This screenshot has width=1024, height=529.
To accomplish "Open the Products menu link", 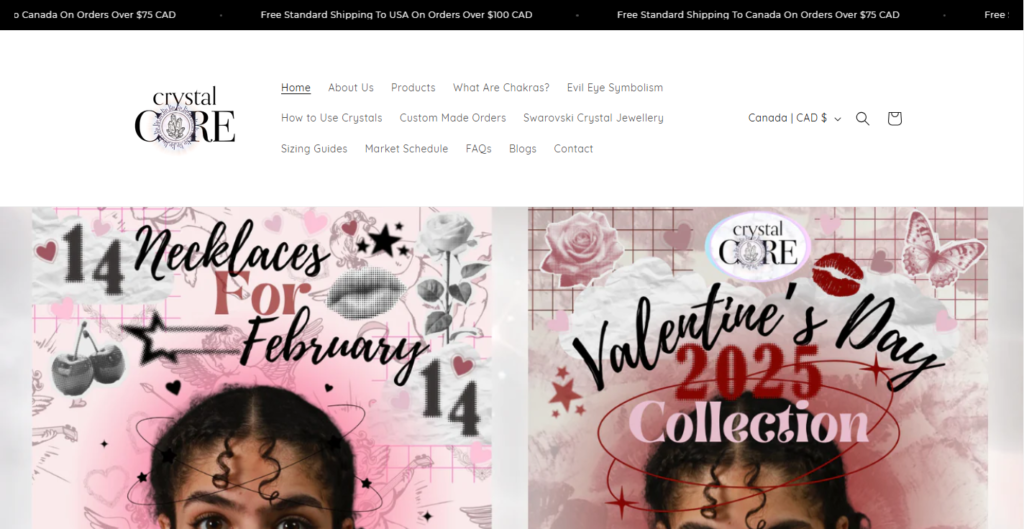I will (413, 88).
